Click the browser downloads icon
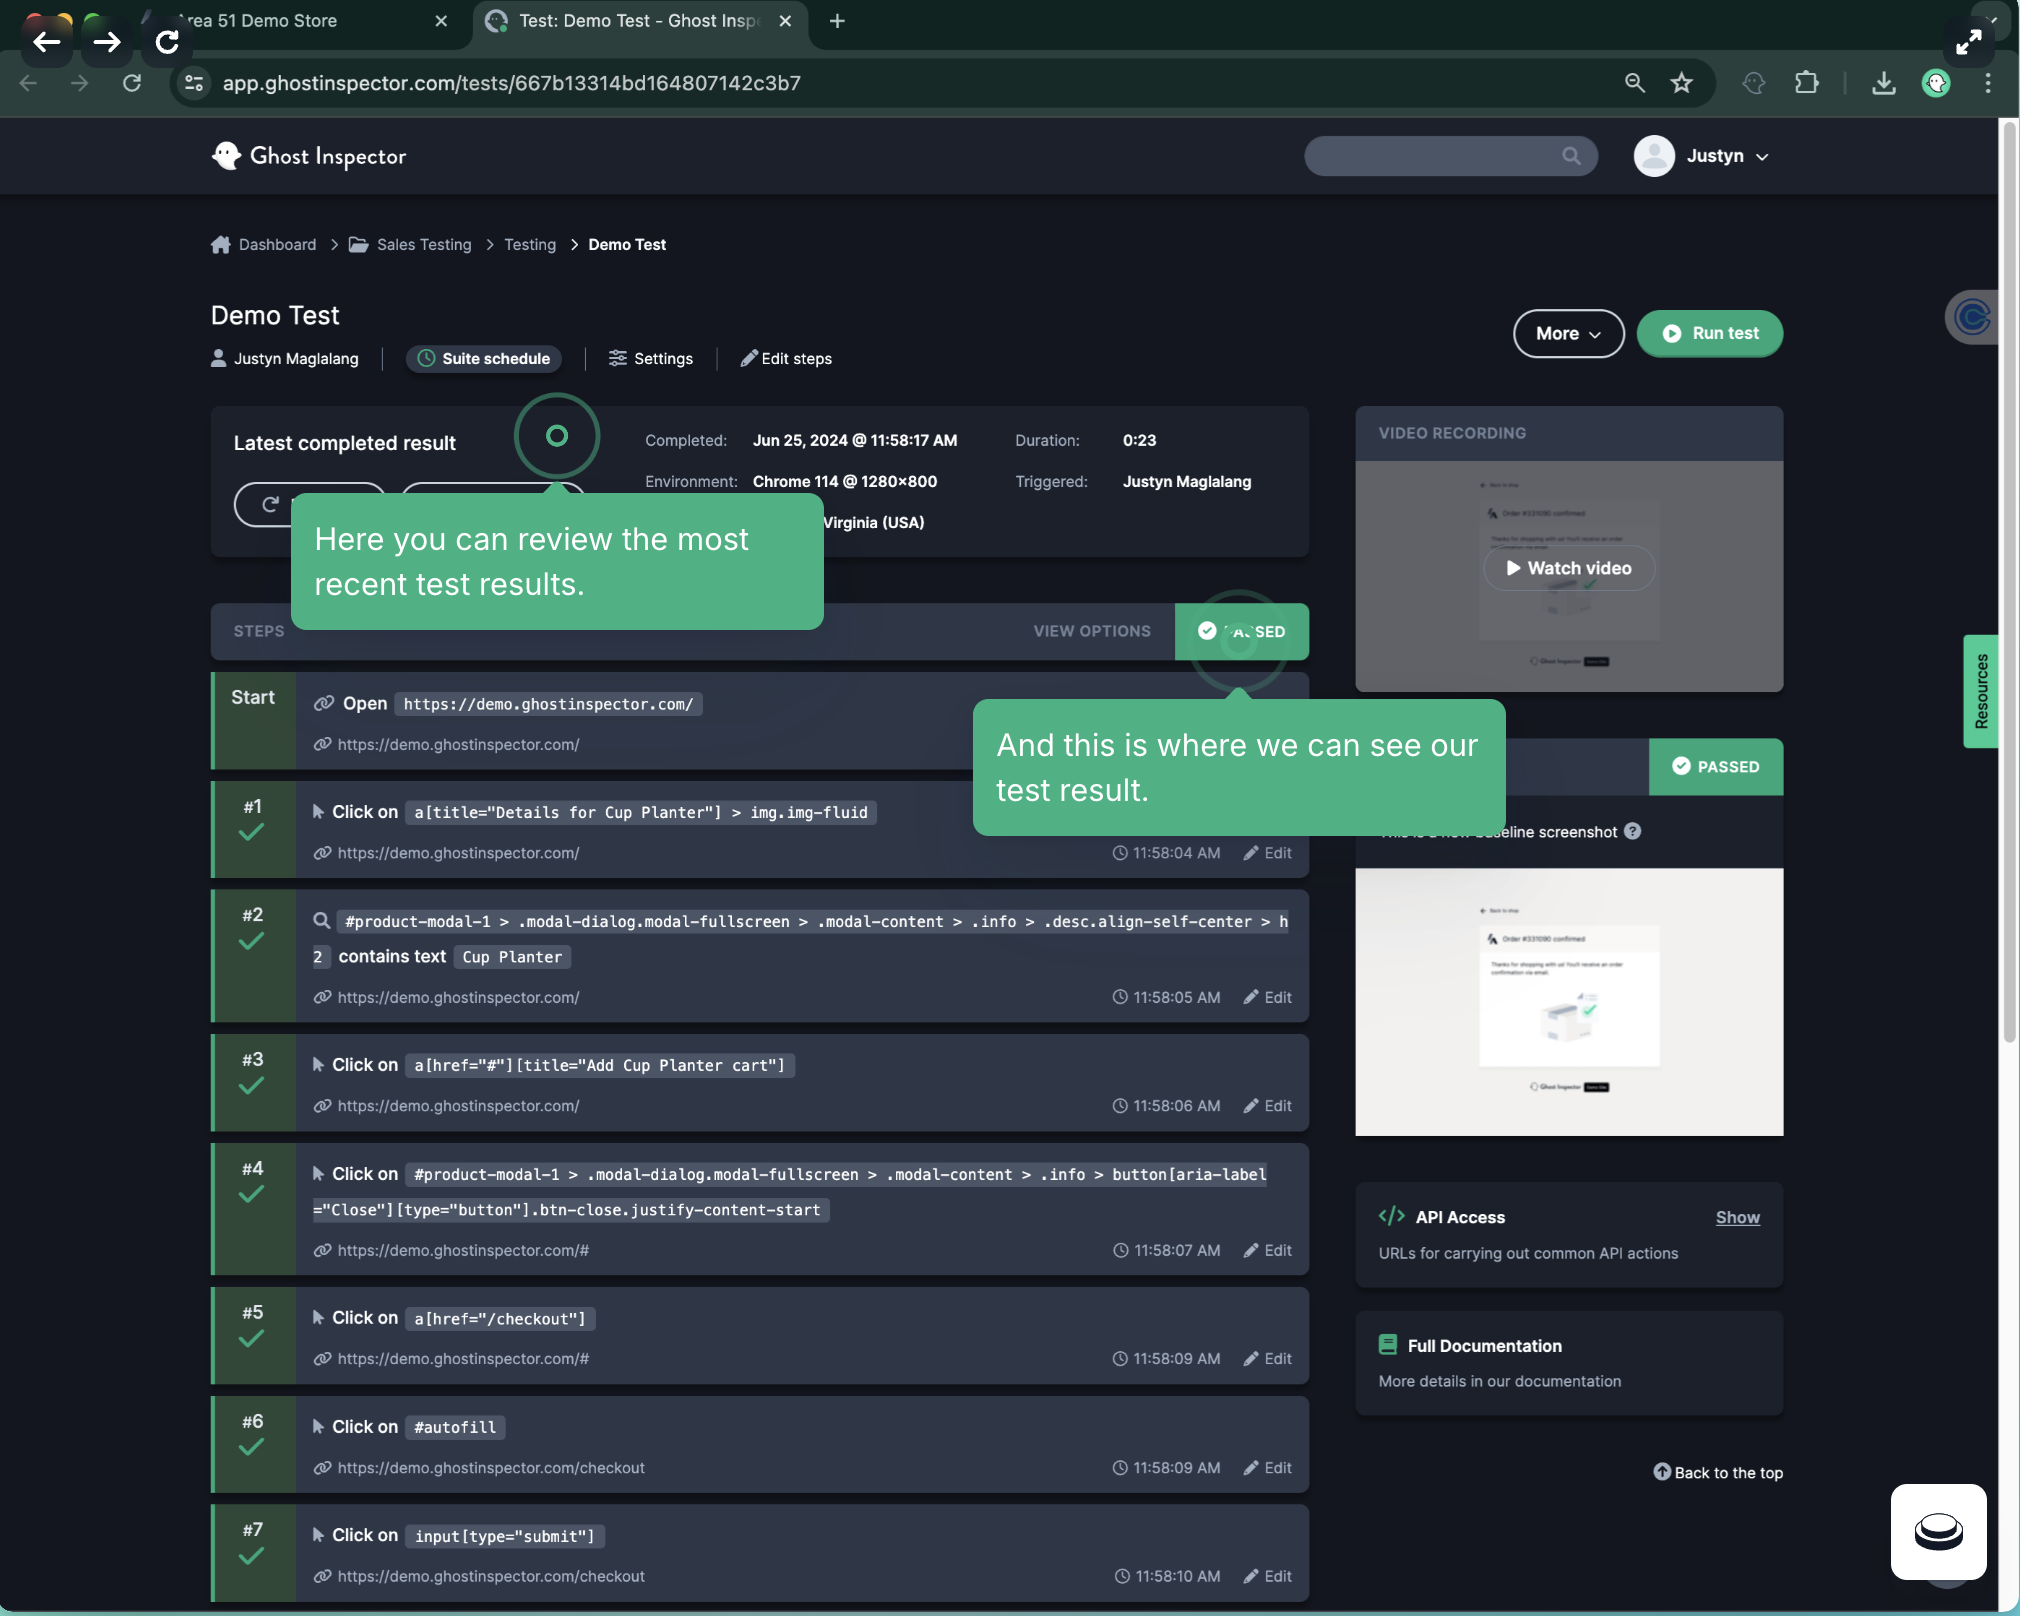 click(x=1884, y=84)
